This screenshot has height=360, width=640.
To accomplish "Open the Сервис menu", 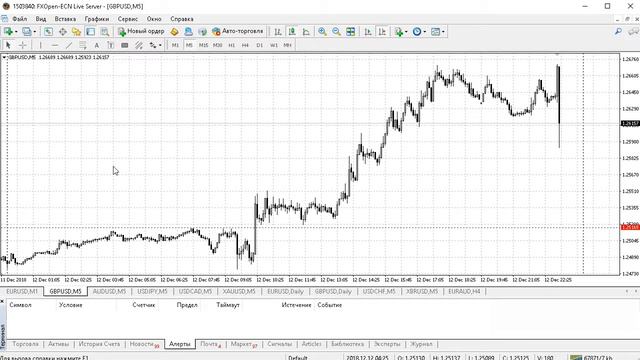I will pos(128,19).
